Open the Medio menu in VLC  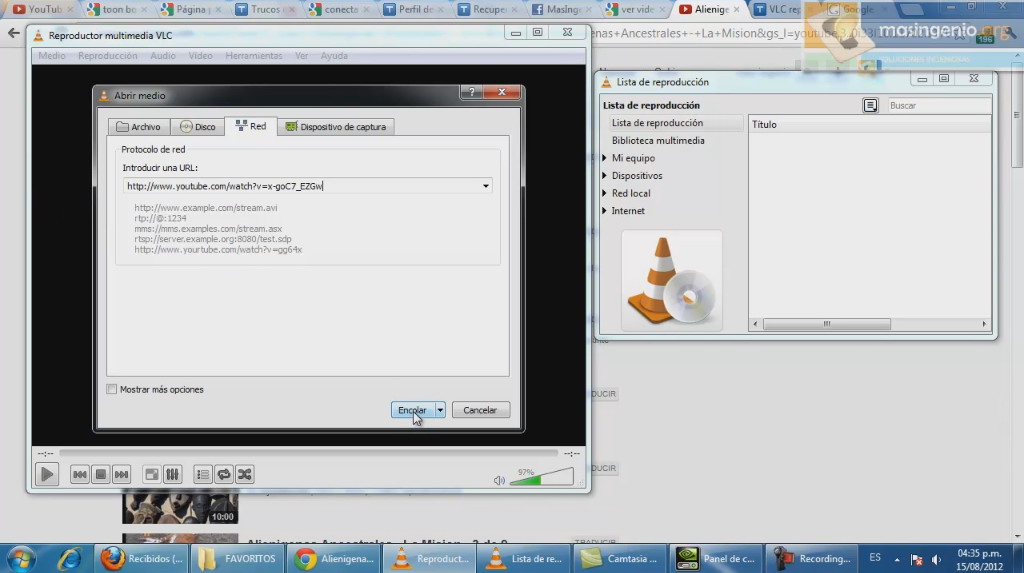pos(52,56)
